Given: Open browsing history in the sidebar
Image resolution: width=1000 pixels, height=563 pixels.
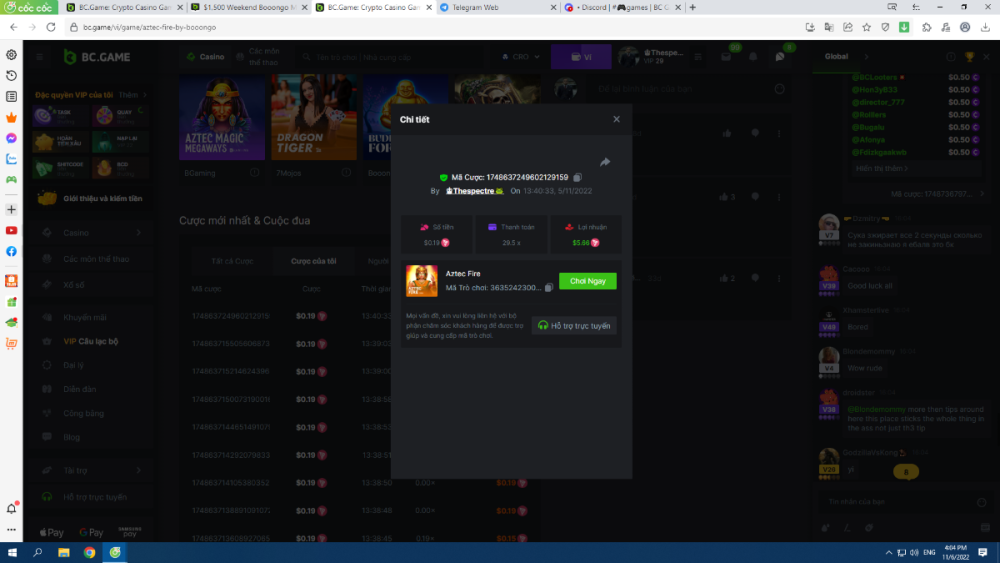Looking at the screenshot, I should (11, 76).
